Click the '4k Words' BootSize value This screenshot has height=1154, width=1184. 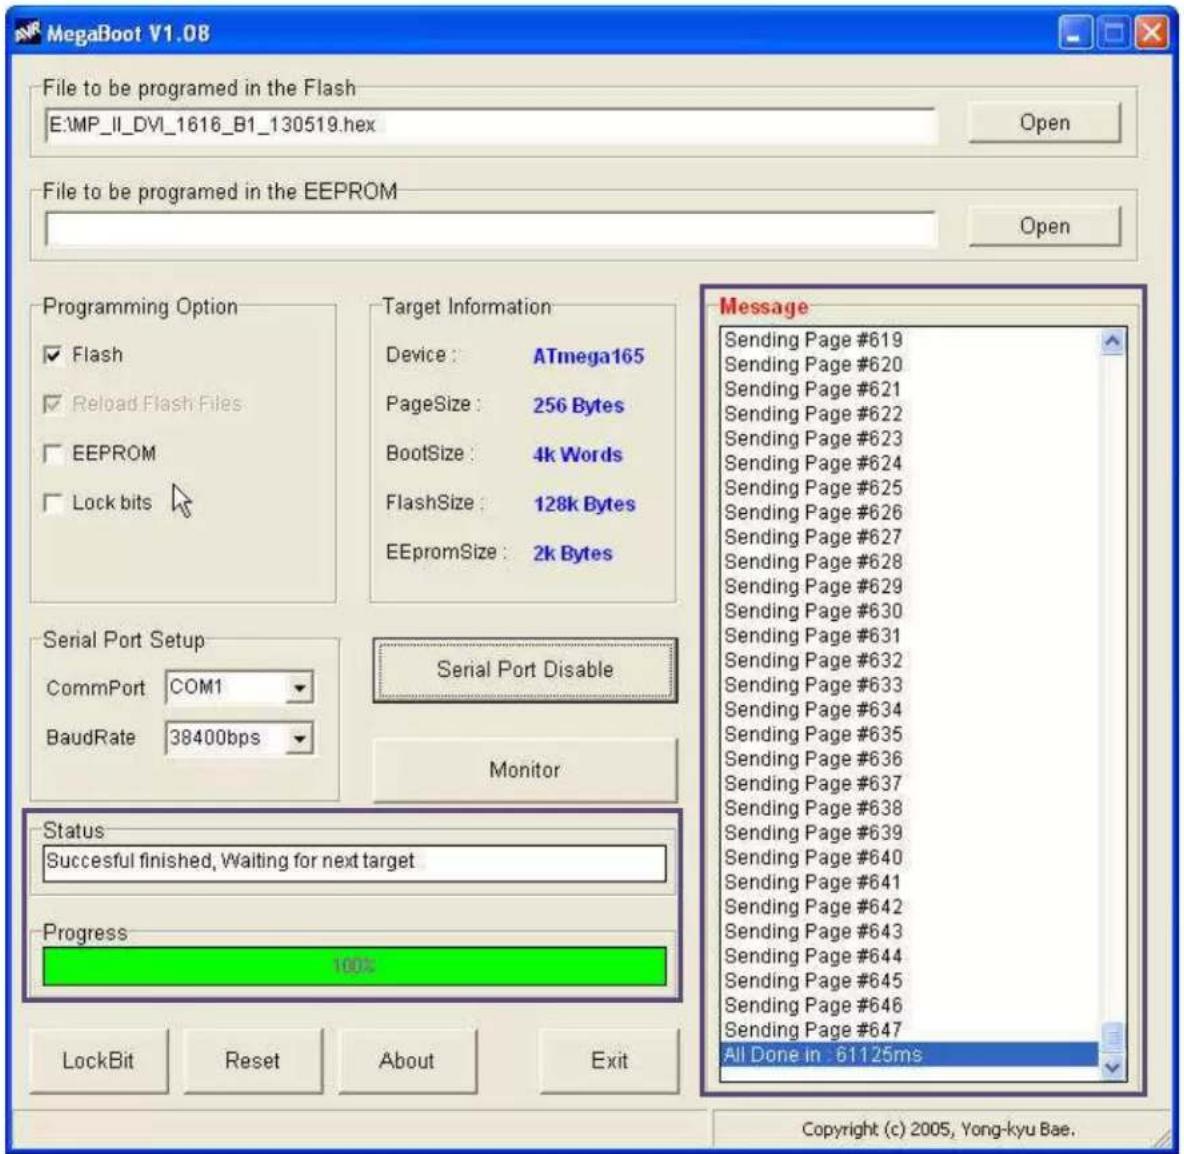point(578,455)
